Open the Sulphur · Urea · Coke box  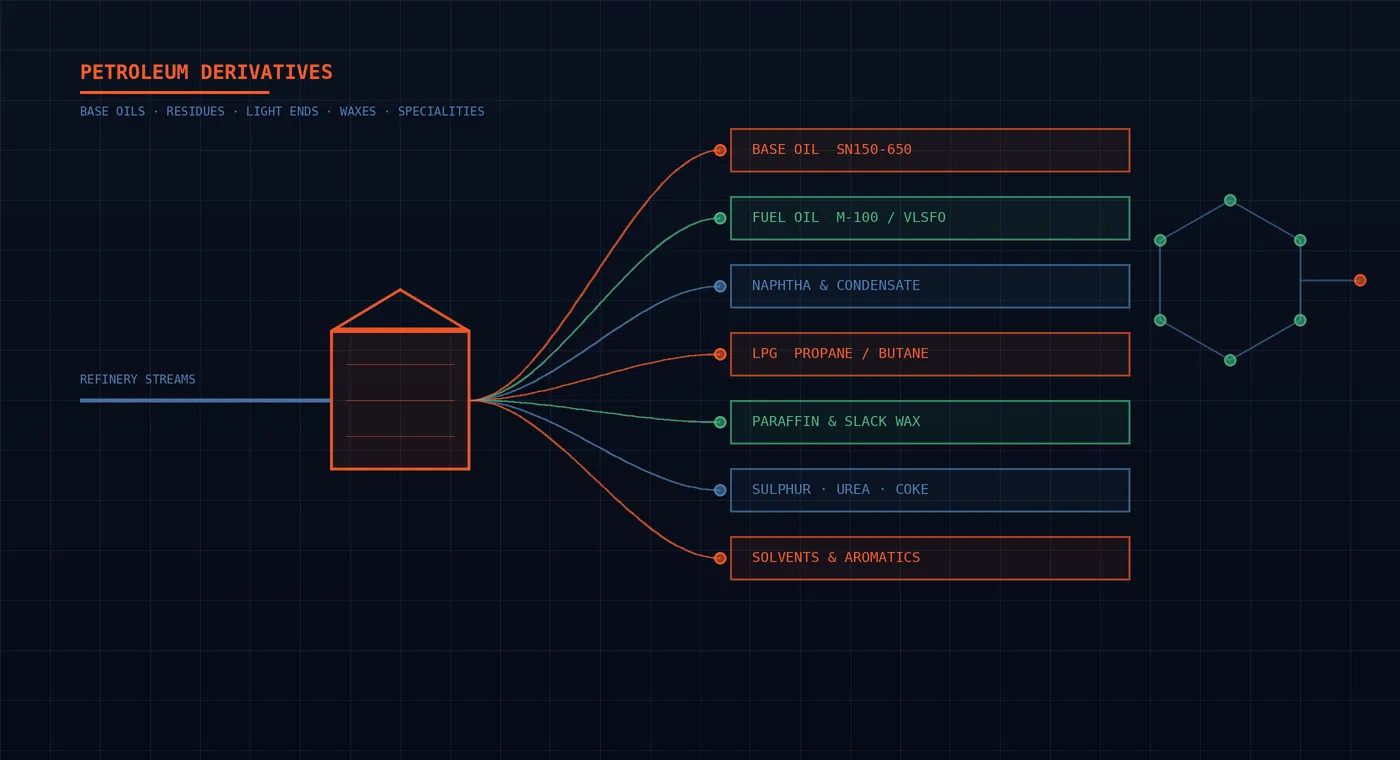930,490
